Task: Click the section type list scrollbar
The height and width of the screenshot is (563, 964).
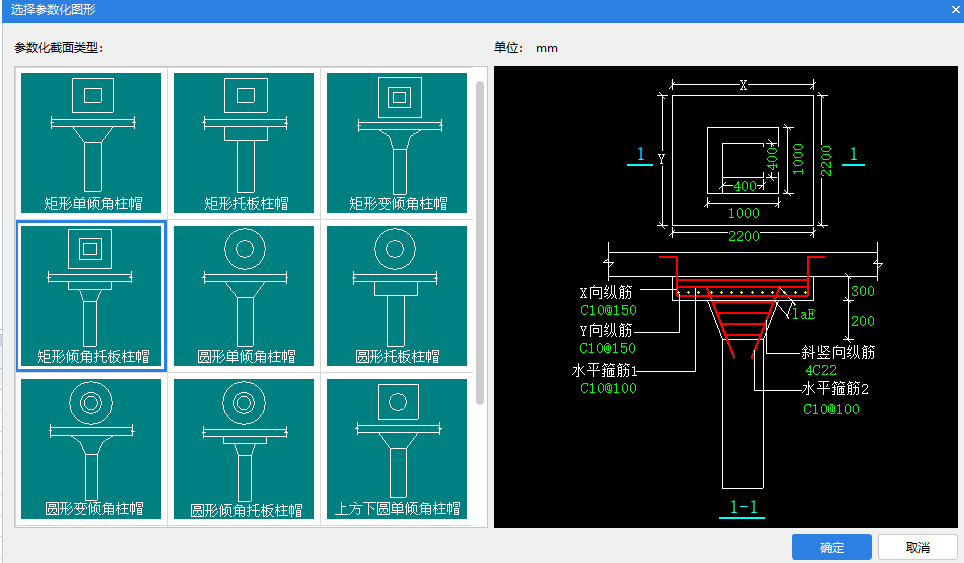Action: coord(480,240)
